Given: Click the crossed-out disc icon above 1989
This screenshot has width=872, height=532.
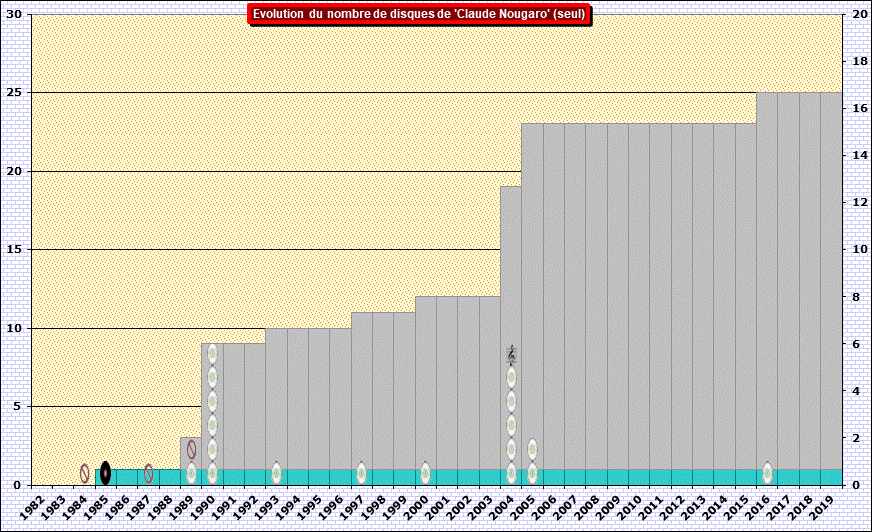Looking at the screenshot, I should pos(191,449).
